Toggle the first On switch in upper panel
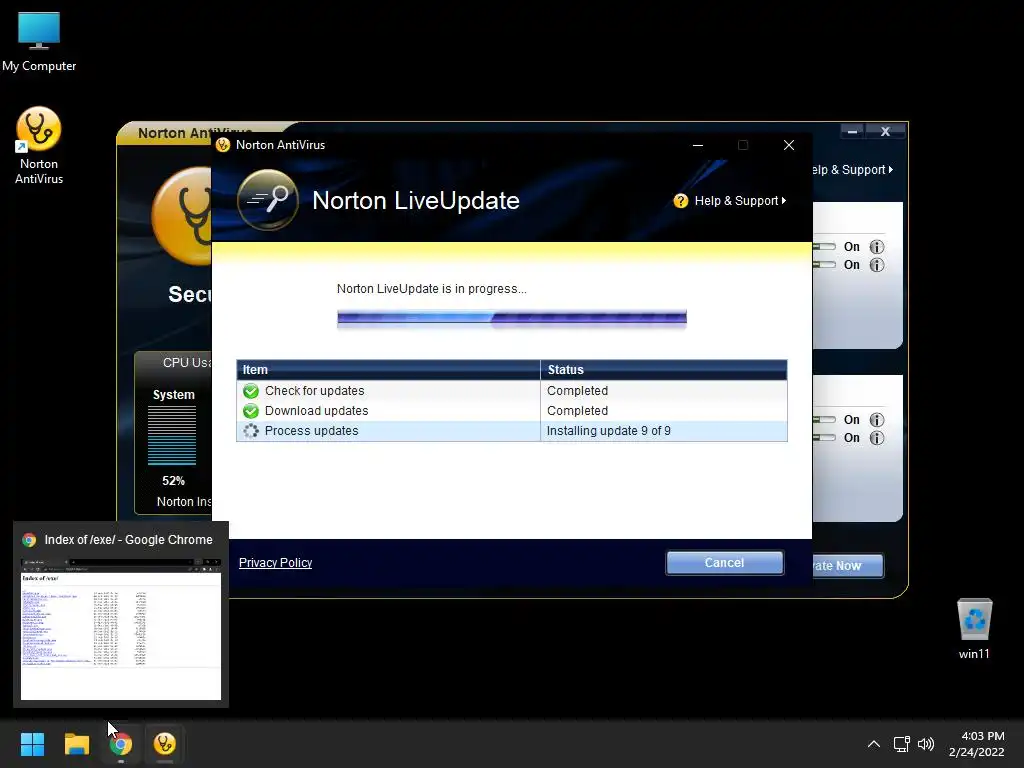This screenshot has width=1024, height=768. pyautogui.click(x=824, y=247)
